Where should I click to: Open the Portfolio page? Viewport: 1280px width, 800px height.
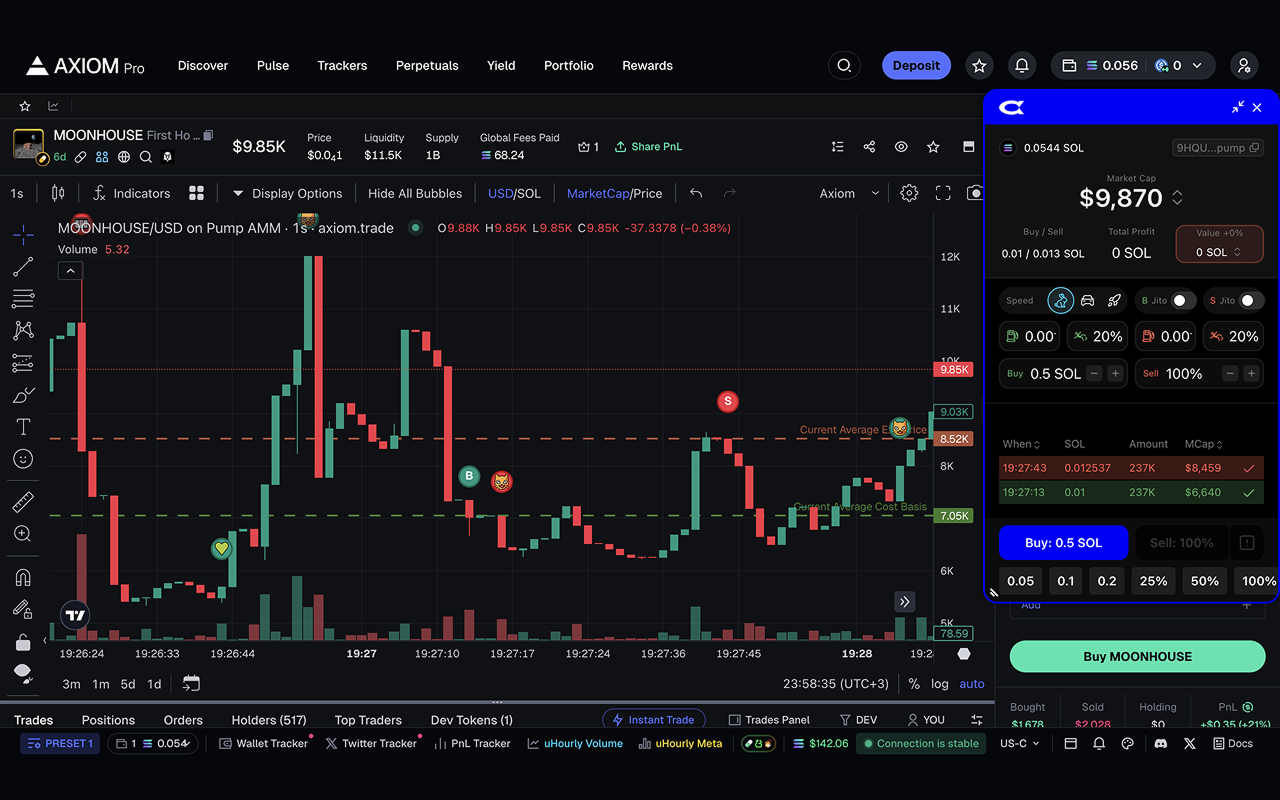coord(569,66)
